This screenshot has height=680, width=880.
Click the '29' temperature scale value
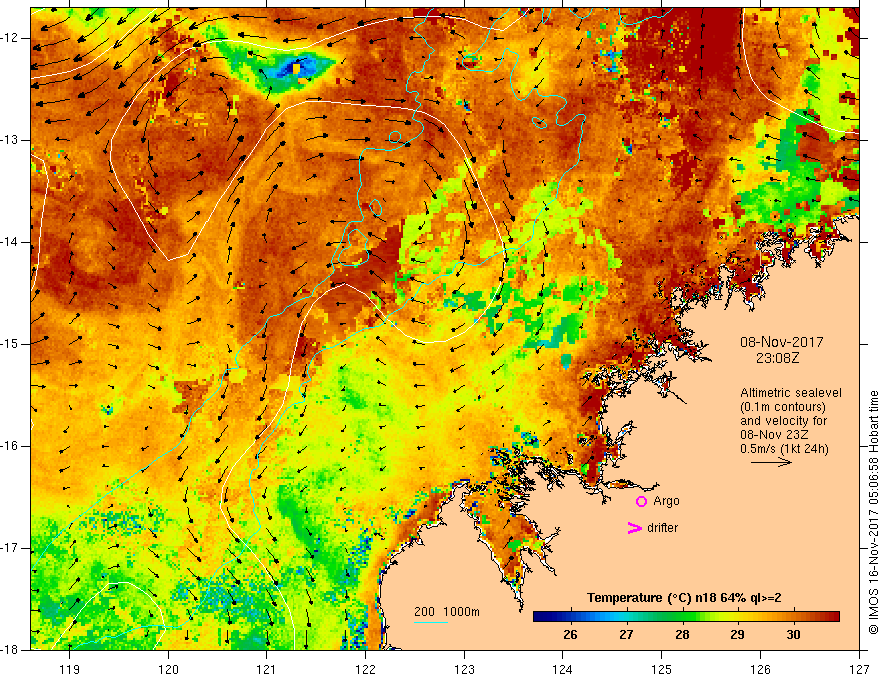click(x=737, y=635)
